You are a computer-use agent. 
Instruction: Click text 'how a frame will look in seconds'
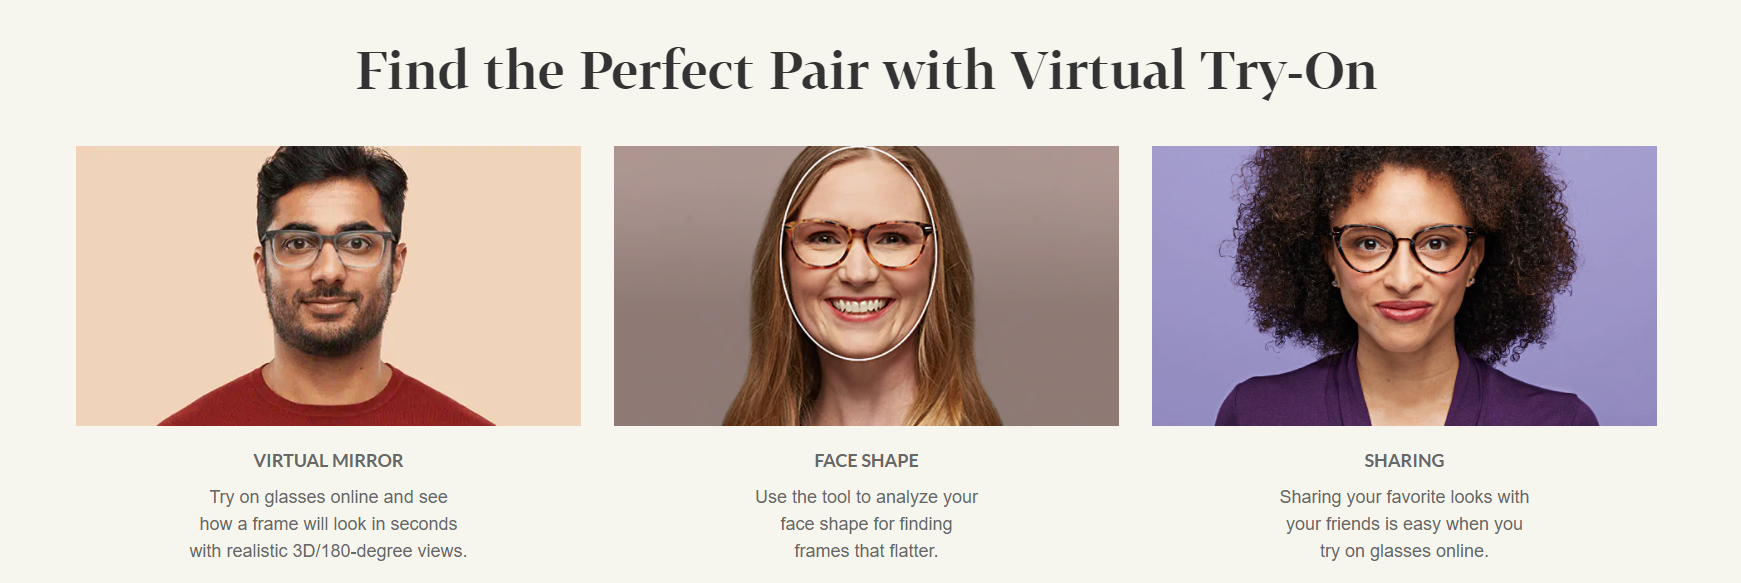328,524
